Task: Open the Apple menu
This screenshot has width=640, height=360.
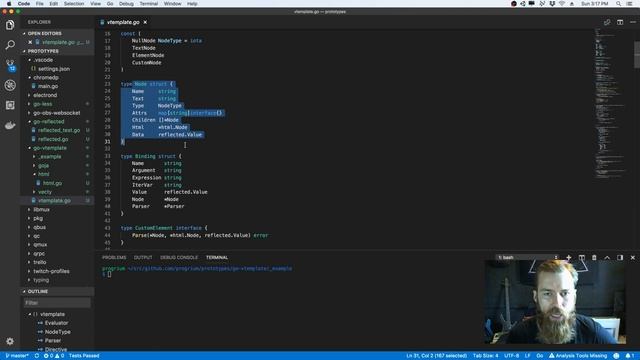Action: click(x=9, y=4)
